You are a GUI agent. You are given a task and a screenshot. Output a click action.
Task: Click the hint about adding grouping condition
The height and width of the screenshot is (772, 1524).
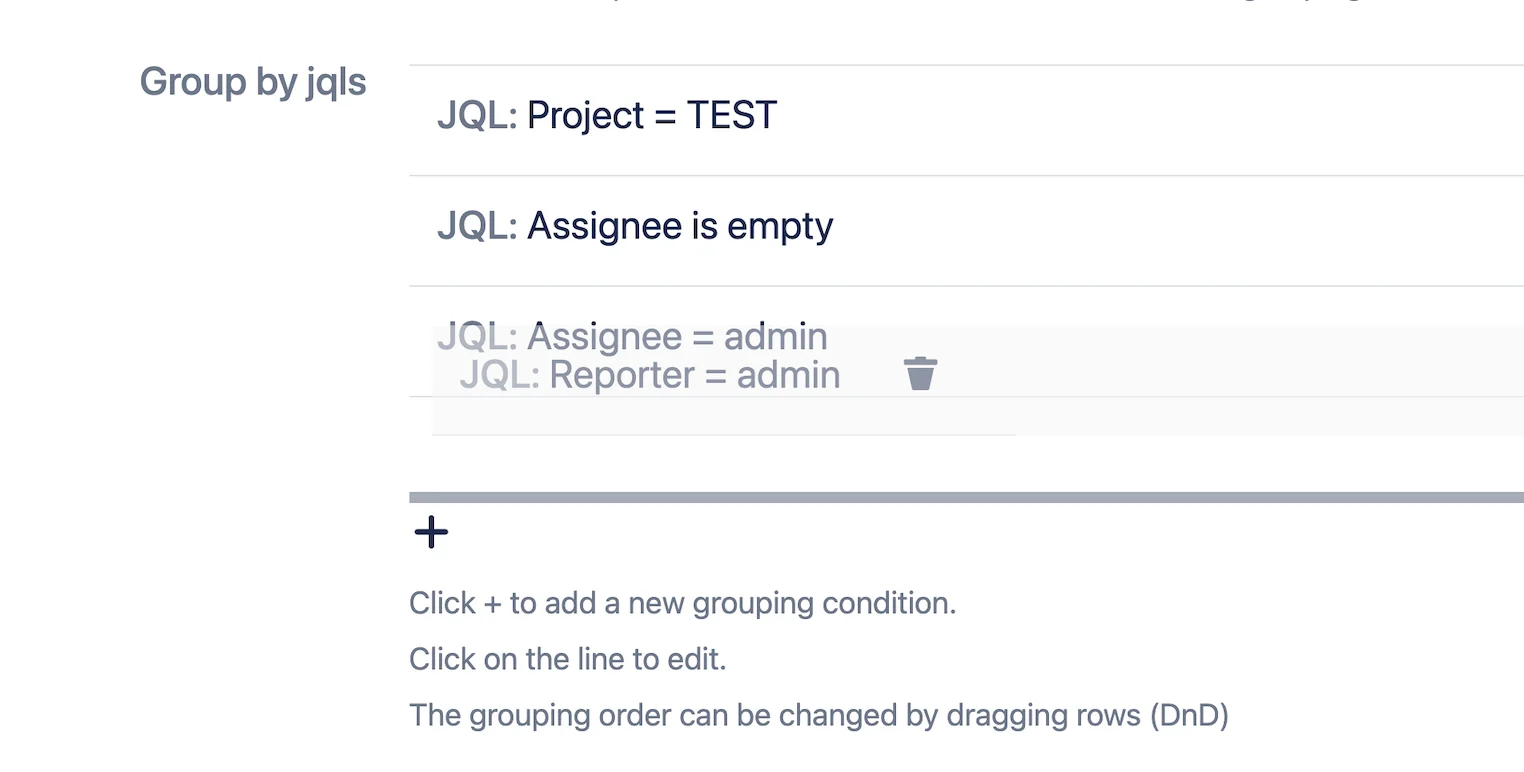[682, 604]
